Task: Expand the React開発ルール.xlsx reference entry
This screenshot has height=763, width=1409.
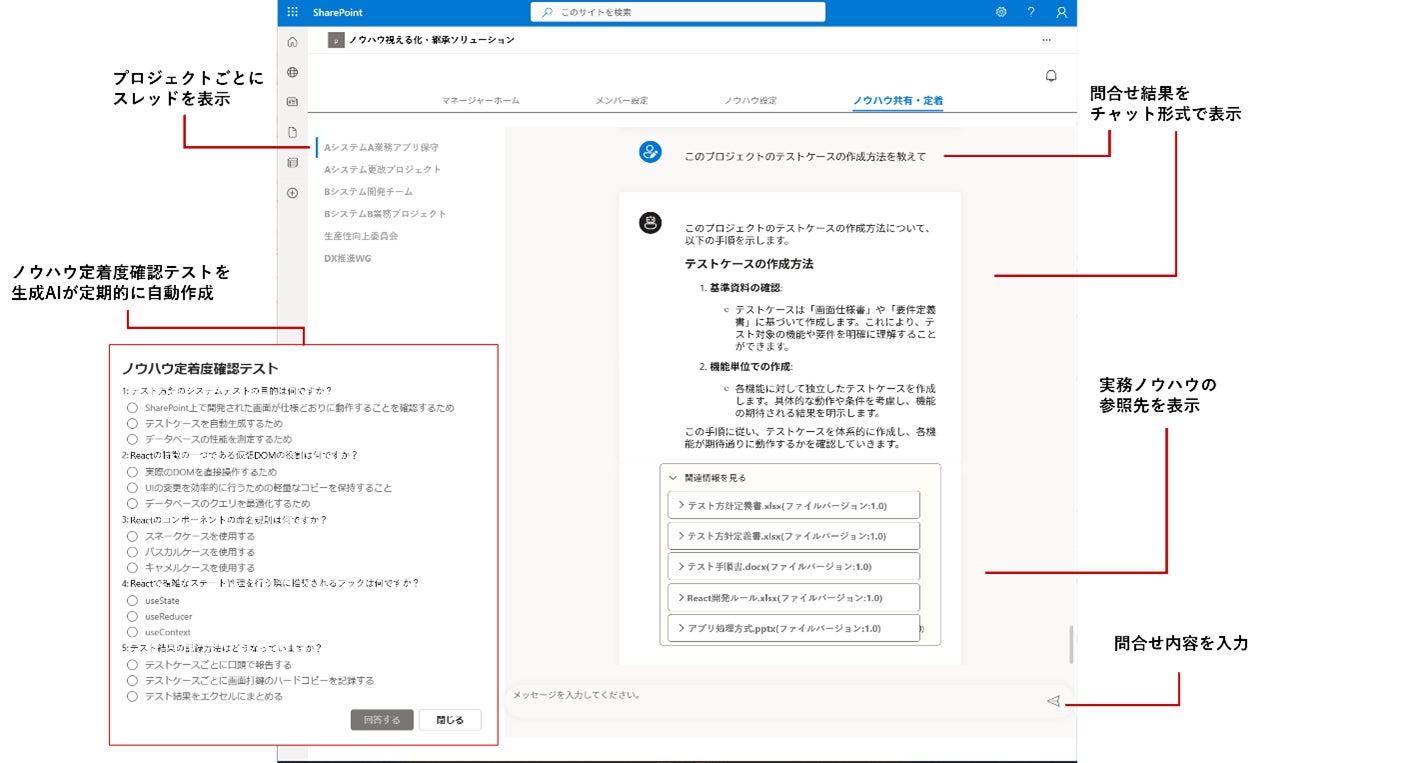Action: 793,598
